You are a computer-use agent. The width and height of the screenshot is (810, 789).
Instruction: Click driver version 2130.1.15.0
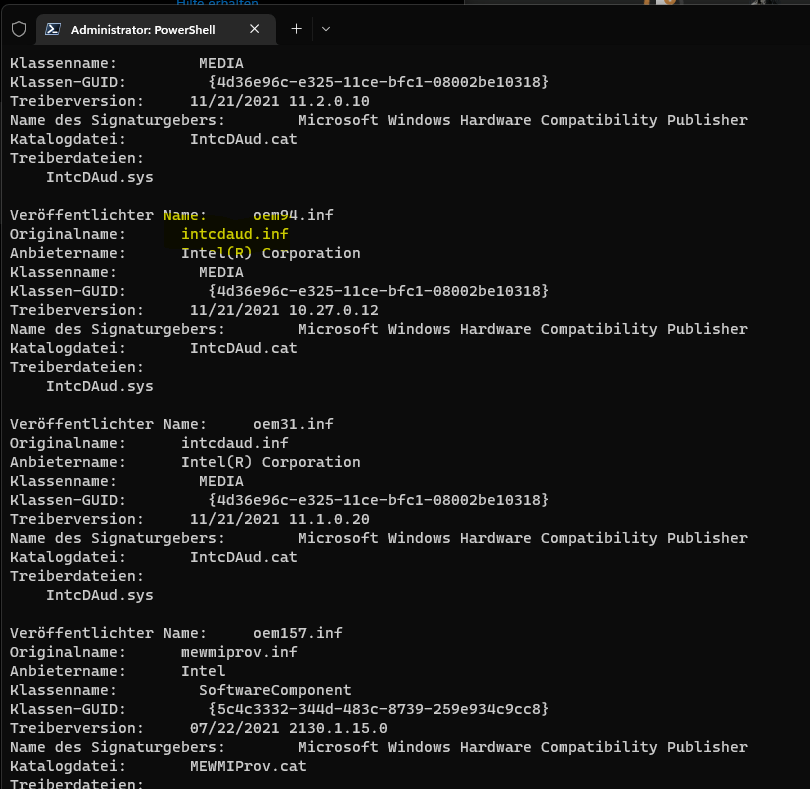(x=338, y=728)
